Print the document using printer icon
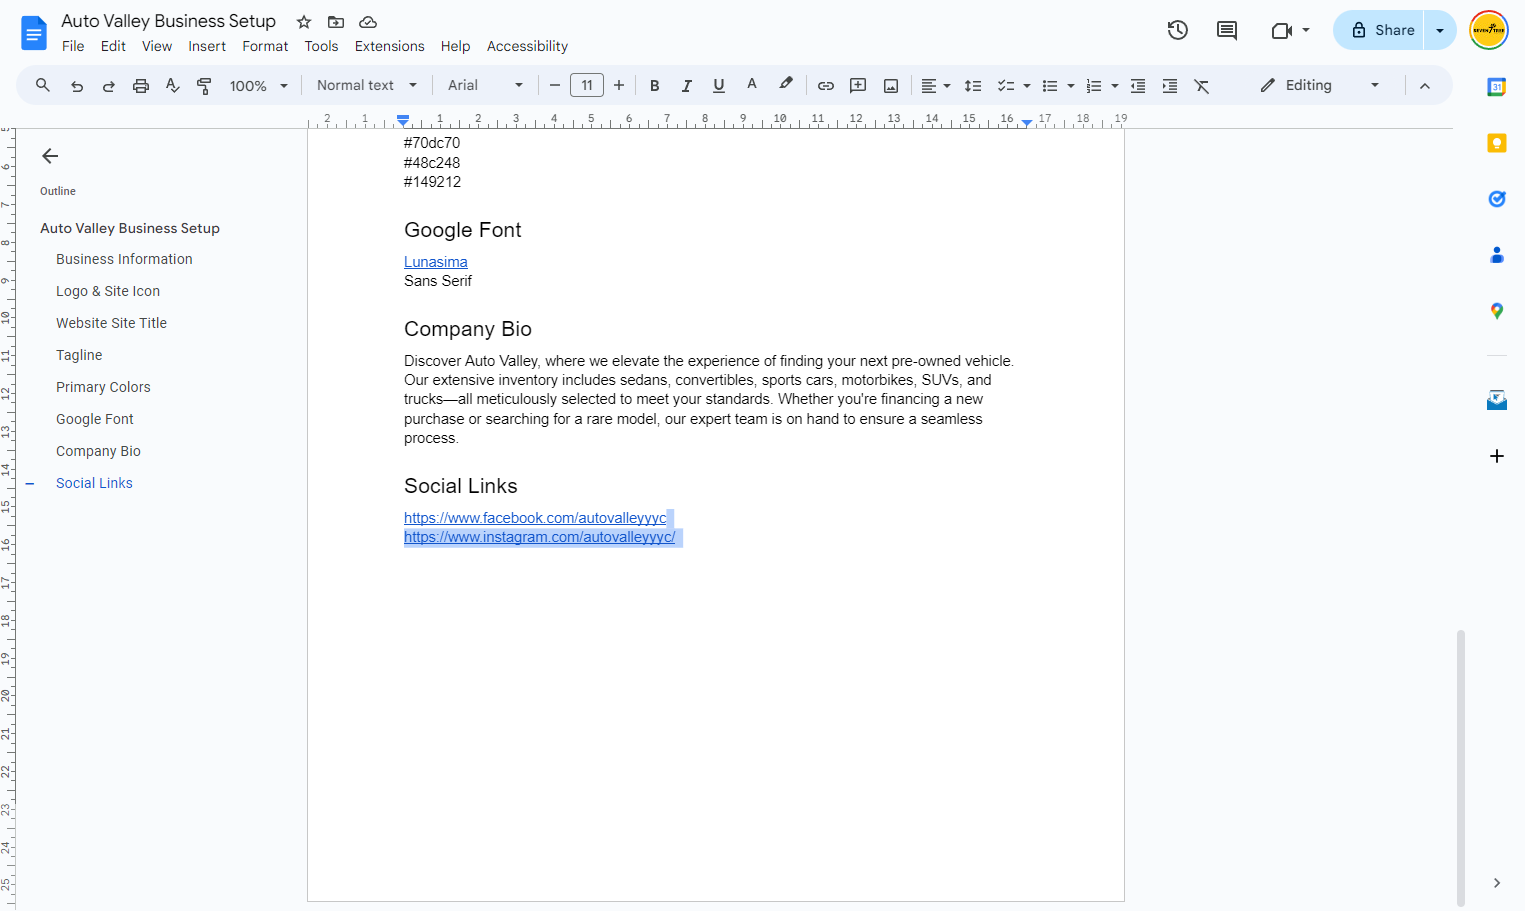The image size is (1525, 911). 141,86
